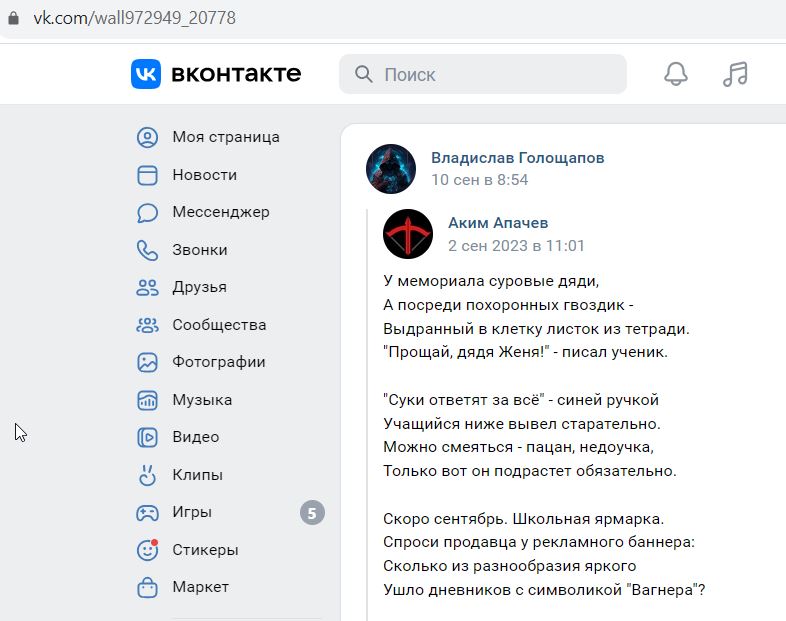Open the music note icon in header

[735, 74]
